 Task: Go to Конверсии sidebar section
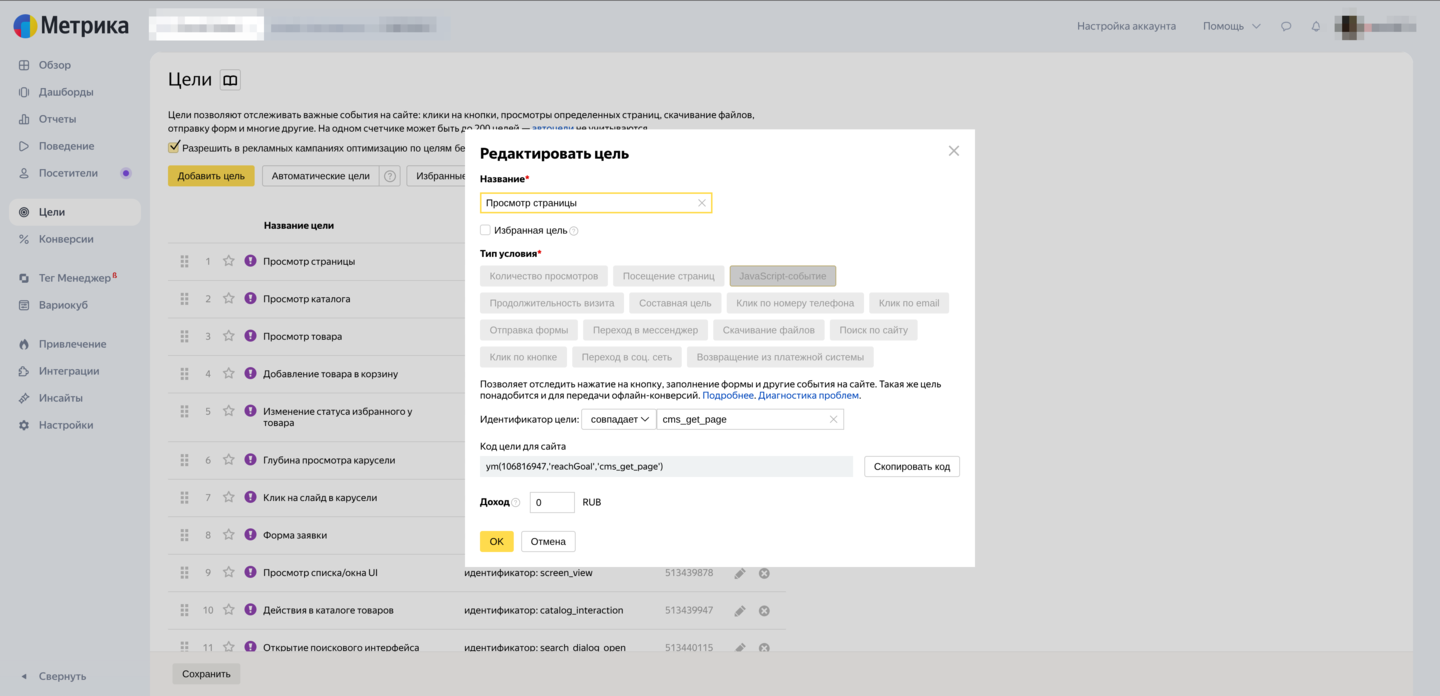point(66,239)
